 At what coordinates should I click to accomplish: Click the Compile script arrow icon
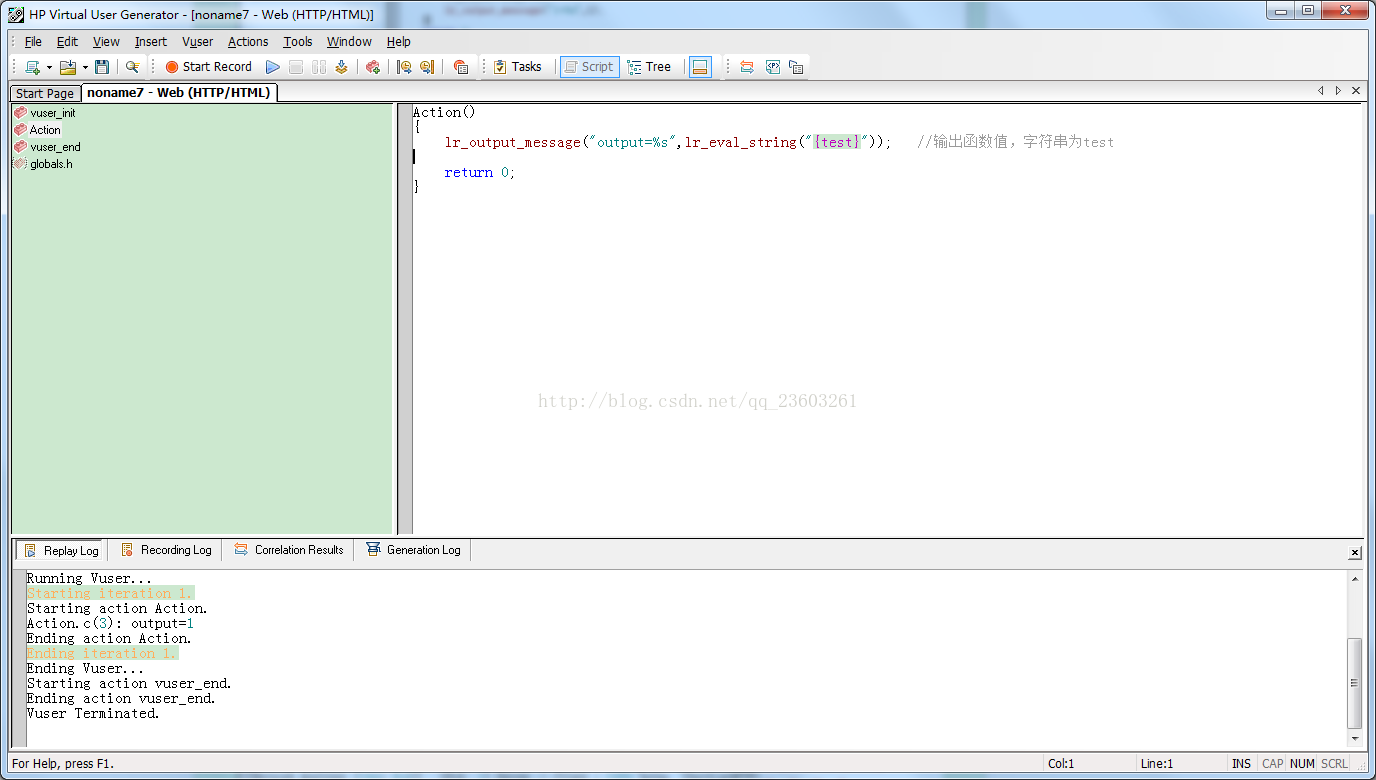point(342,67)
